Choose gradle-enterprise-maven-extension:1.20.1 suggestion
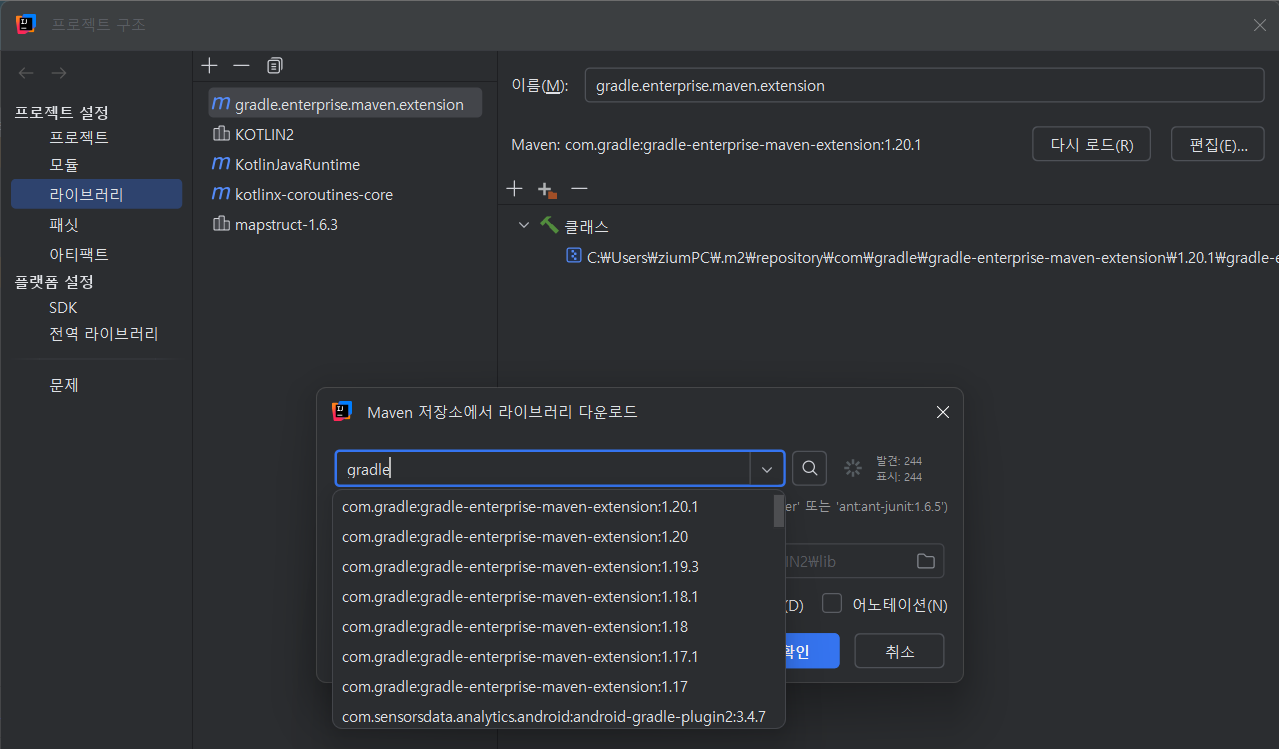The height and width of the screenshot is (749, 1279). pos(553,506)
